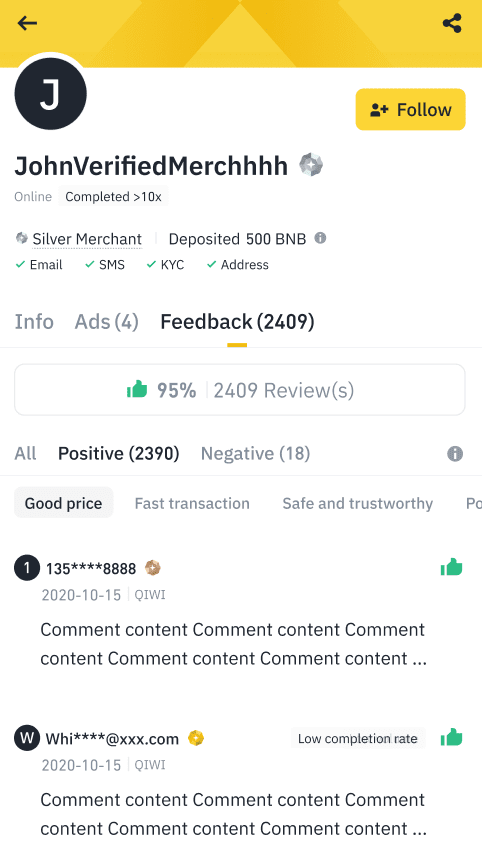
Task: Filter by Negative (18) reviews
Action: [255, 453]
